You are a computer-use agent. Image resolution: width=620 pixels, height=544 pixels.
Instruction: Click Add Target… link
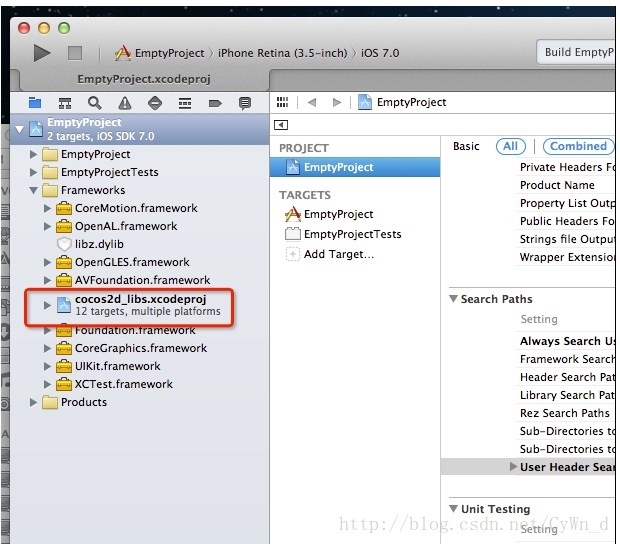338,254
